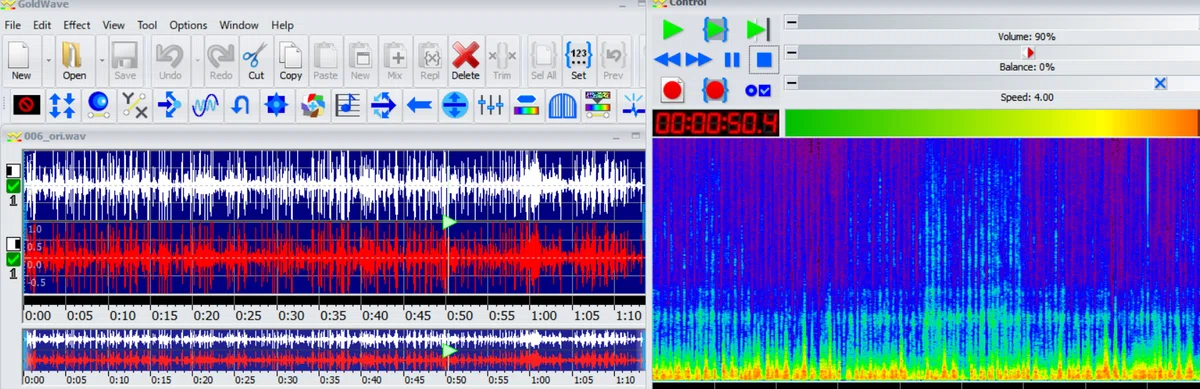Click the Cut scissors icon
The image size is (1200, 389).
(256, 60)
